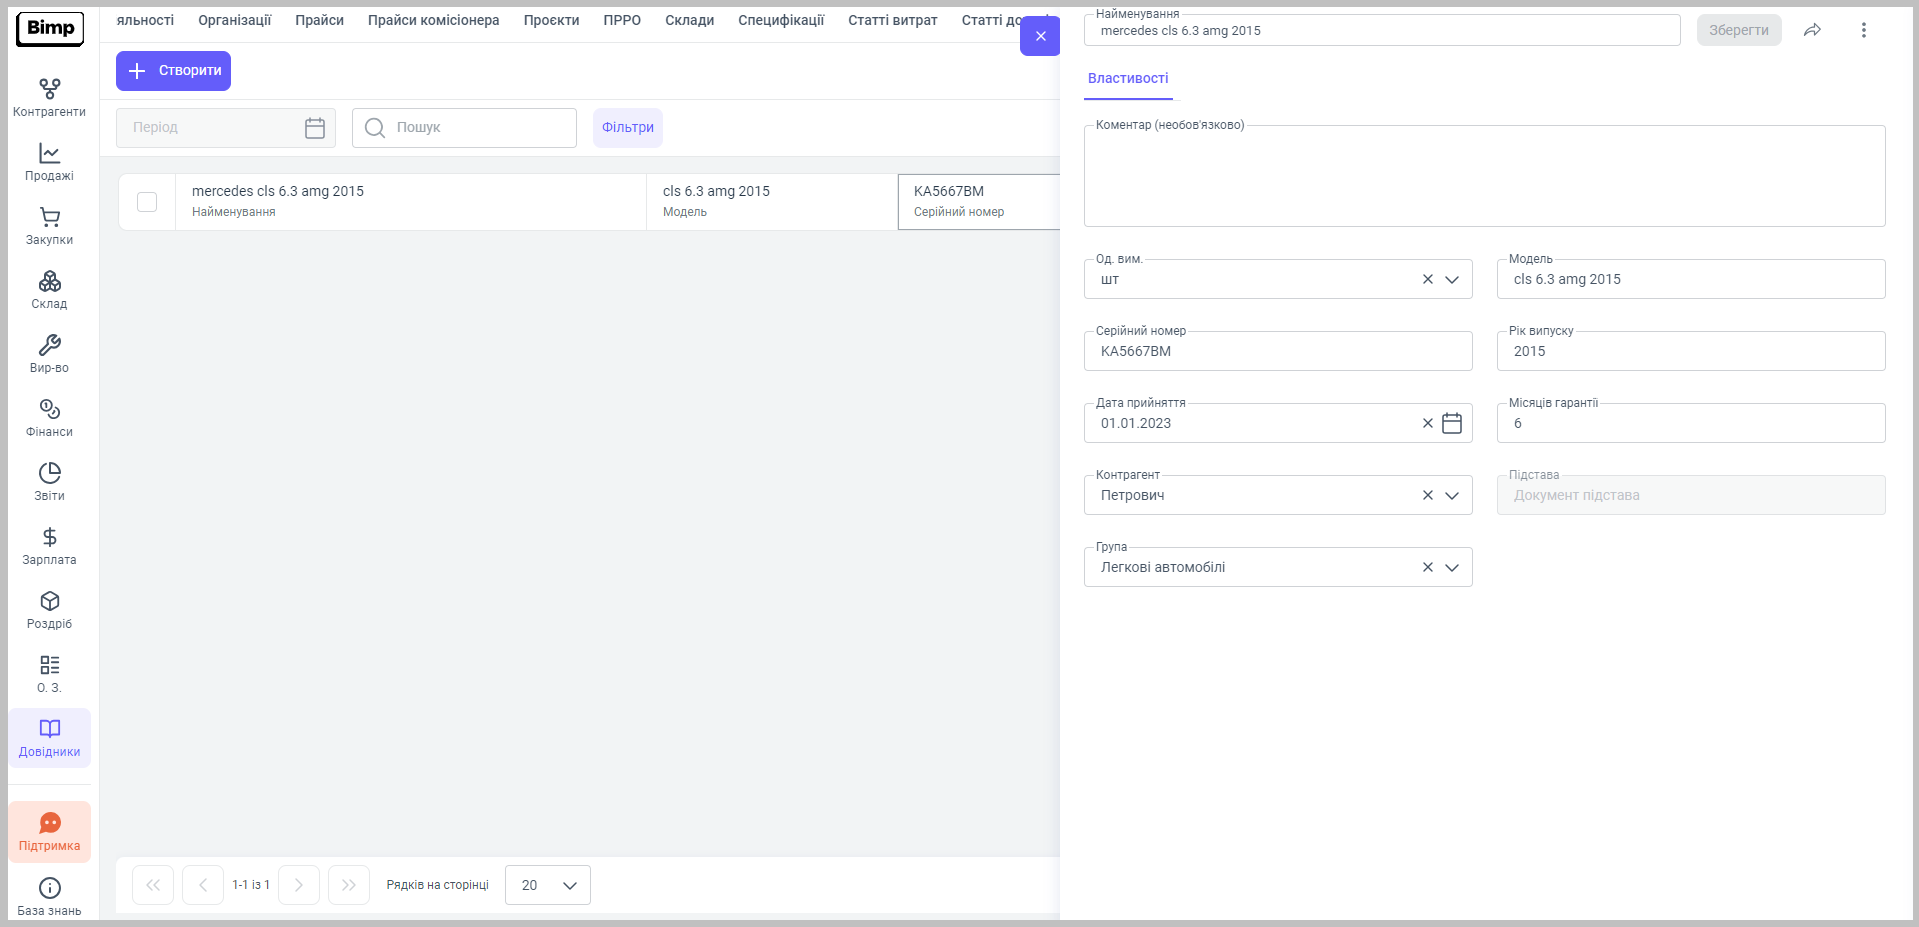
Task: Go to last page of list
Action: tap(349, 885)
